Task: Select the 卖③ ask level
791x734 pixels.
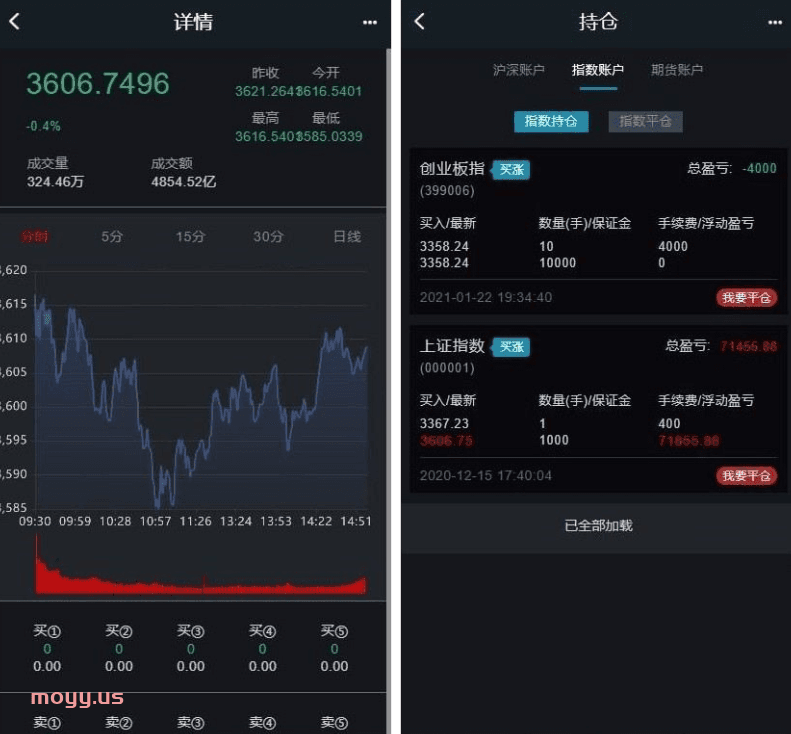Action: pos(191,722)
